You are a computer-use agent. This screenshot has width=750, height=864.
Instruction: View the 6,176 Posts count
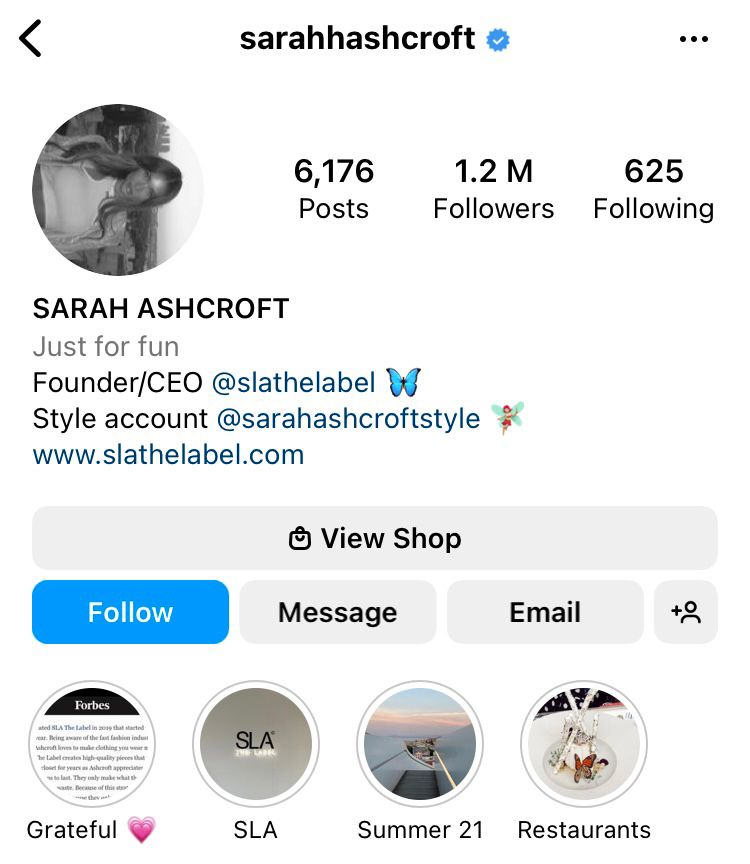334,189
